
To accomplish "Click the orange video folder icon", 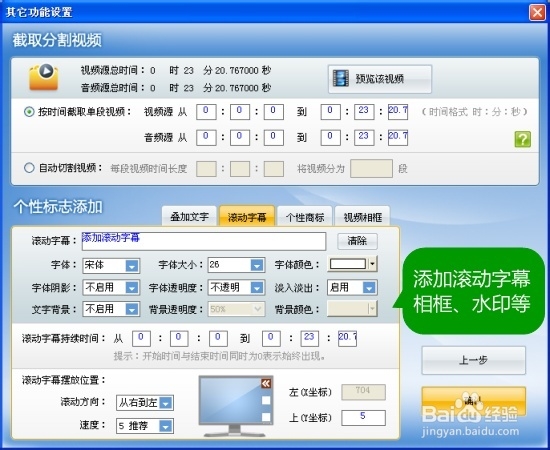I will click(43, 77).
